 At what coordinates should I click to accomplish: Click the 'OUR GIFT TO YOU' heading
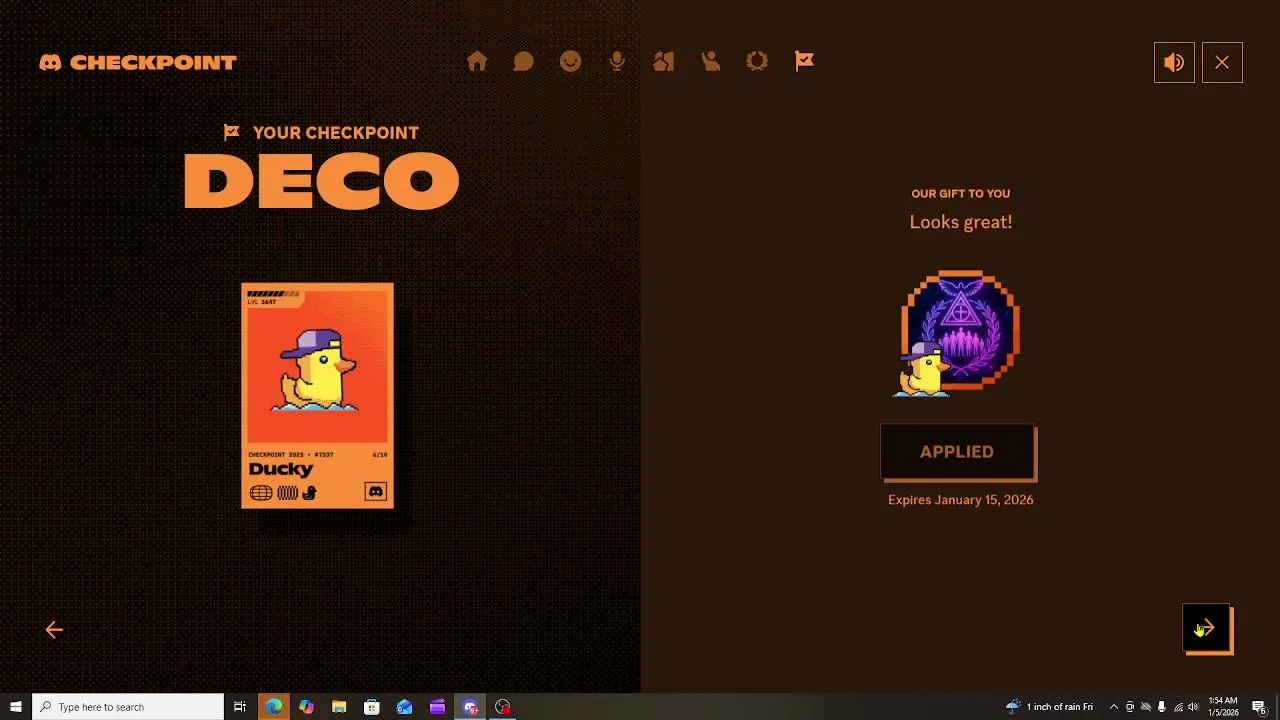tap(961, 194)
